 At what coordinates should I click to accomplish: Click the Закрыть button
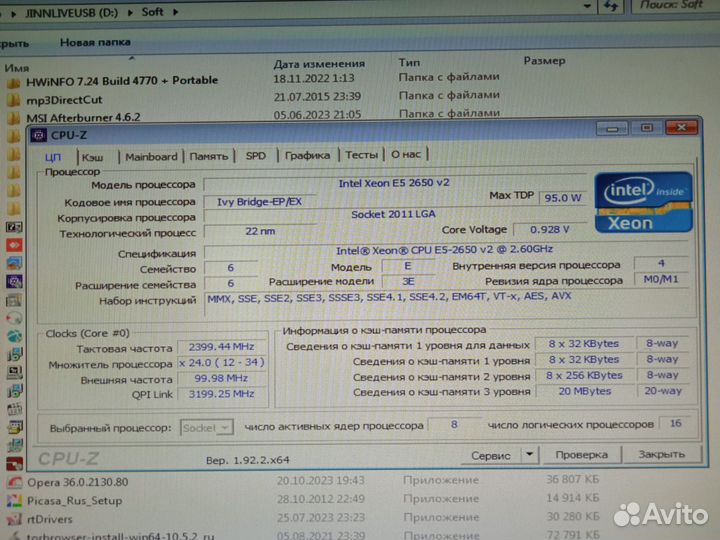[661, 454]
